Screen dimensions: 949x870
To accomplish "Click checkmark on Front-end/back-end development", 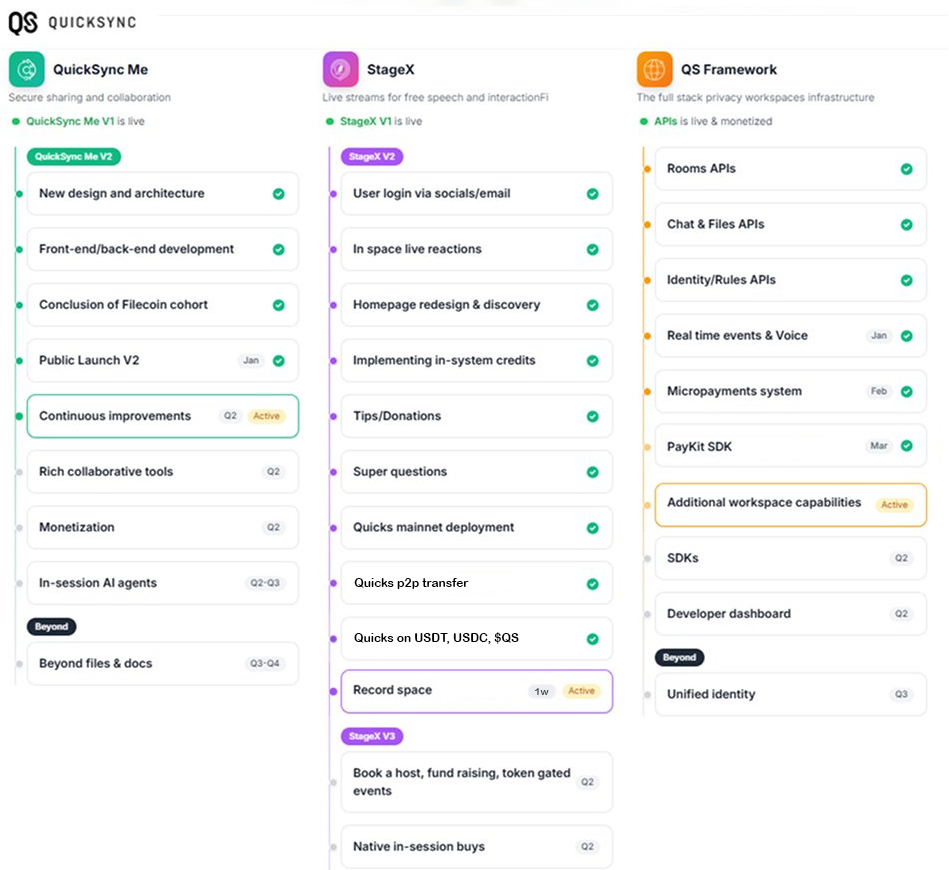I will click(x=278, y=249).
